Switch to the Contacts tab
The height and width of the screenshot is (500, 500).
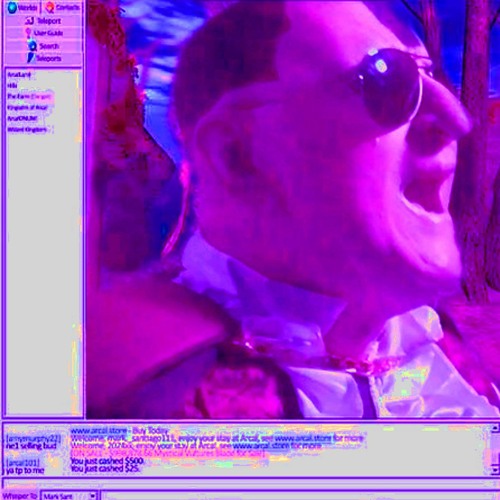(x=62, y=7)
